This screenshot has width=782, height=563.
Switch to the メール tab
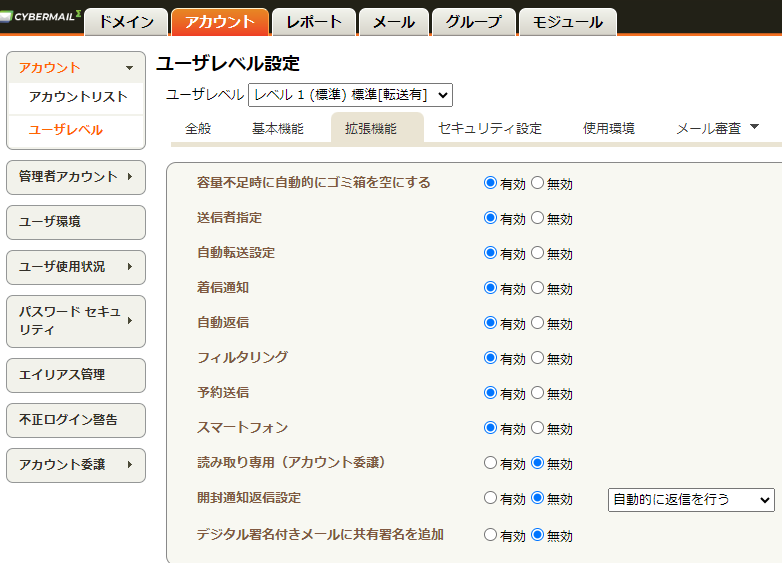point(394,22)
